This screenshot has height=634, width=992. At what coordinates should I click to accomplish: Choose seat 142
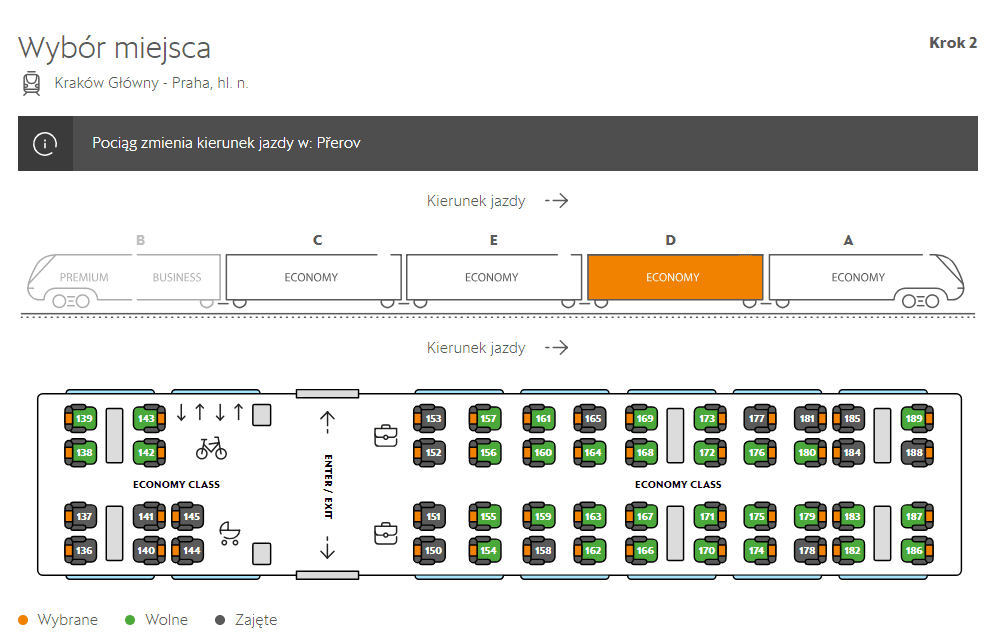pyautogui.click(x=149, y=452)
